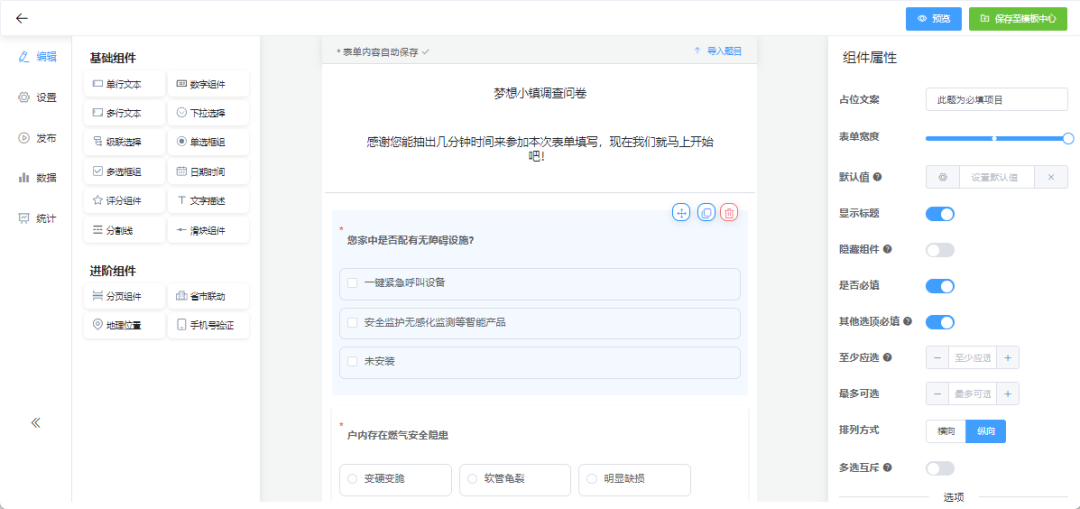Image resolution: width=1080 pixels, height=509 pixels.
Task: Toggle the 是否必填 switch
Action: [940, 286]
